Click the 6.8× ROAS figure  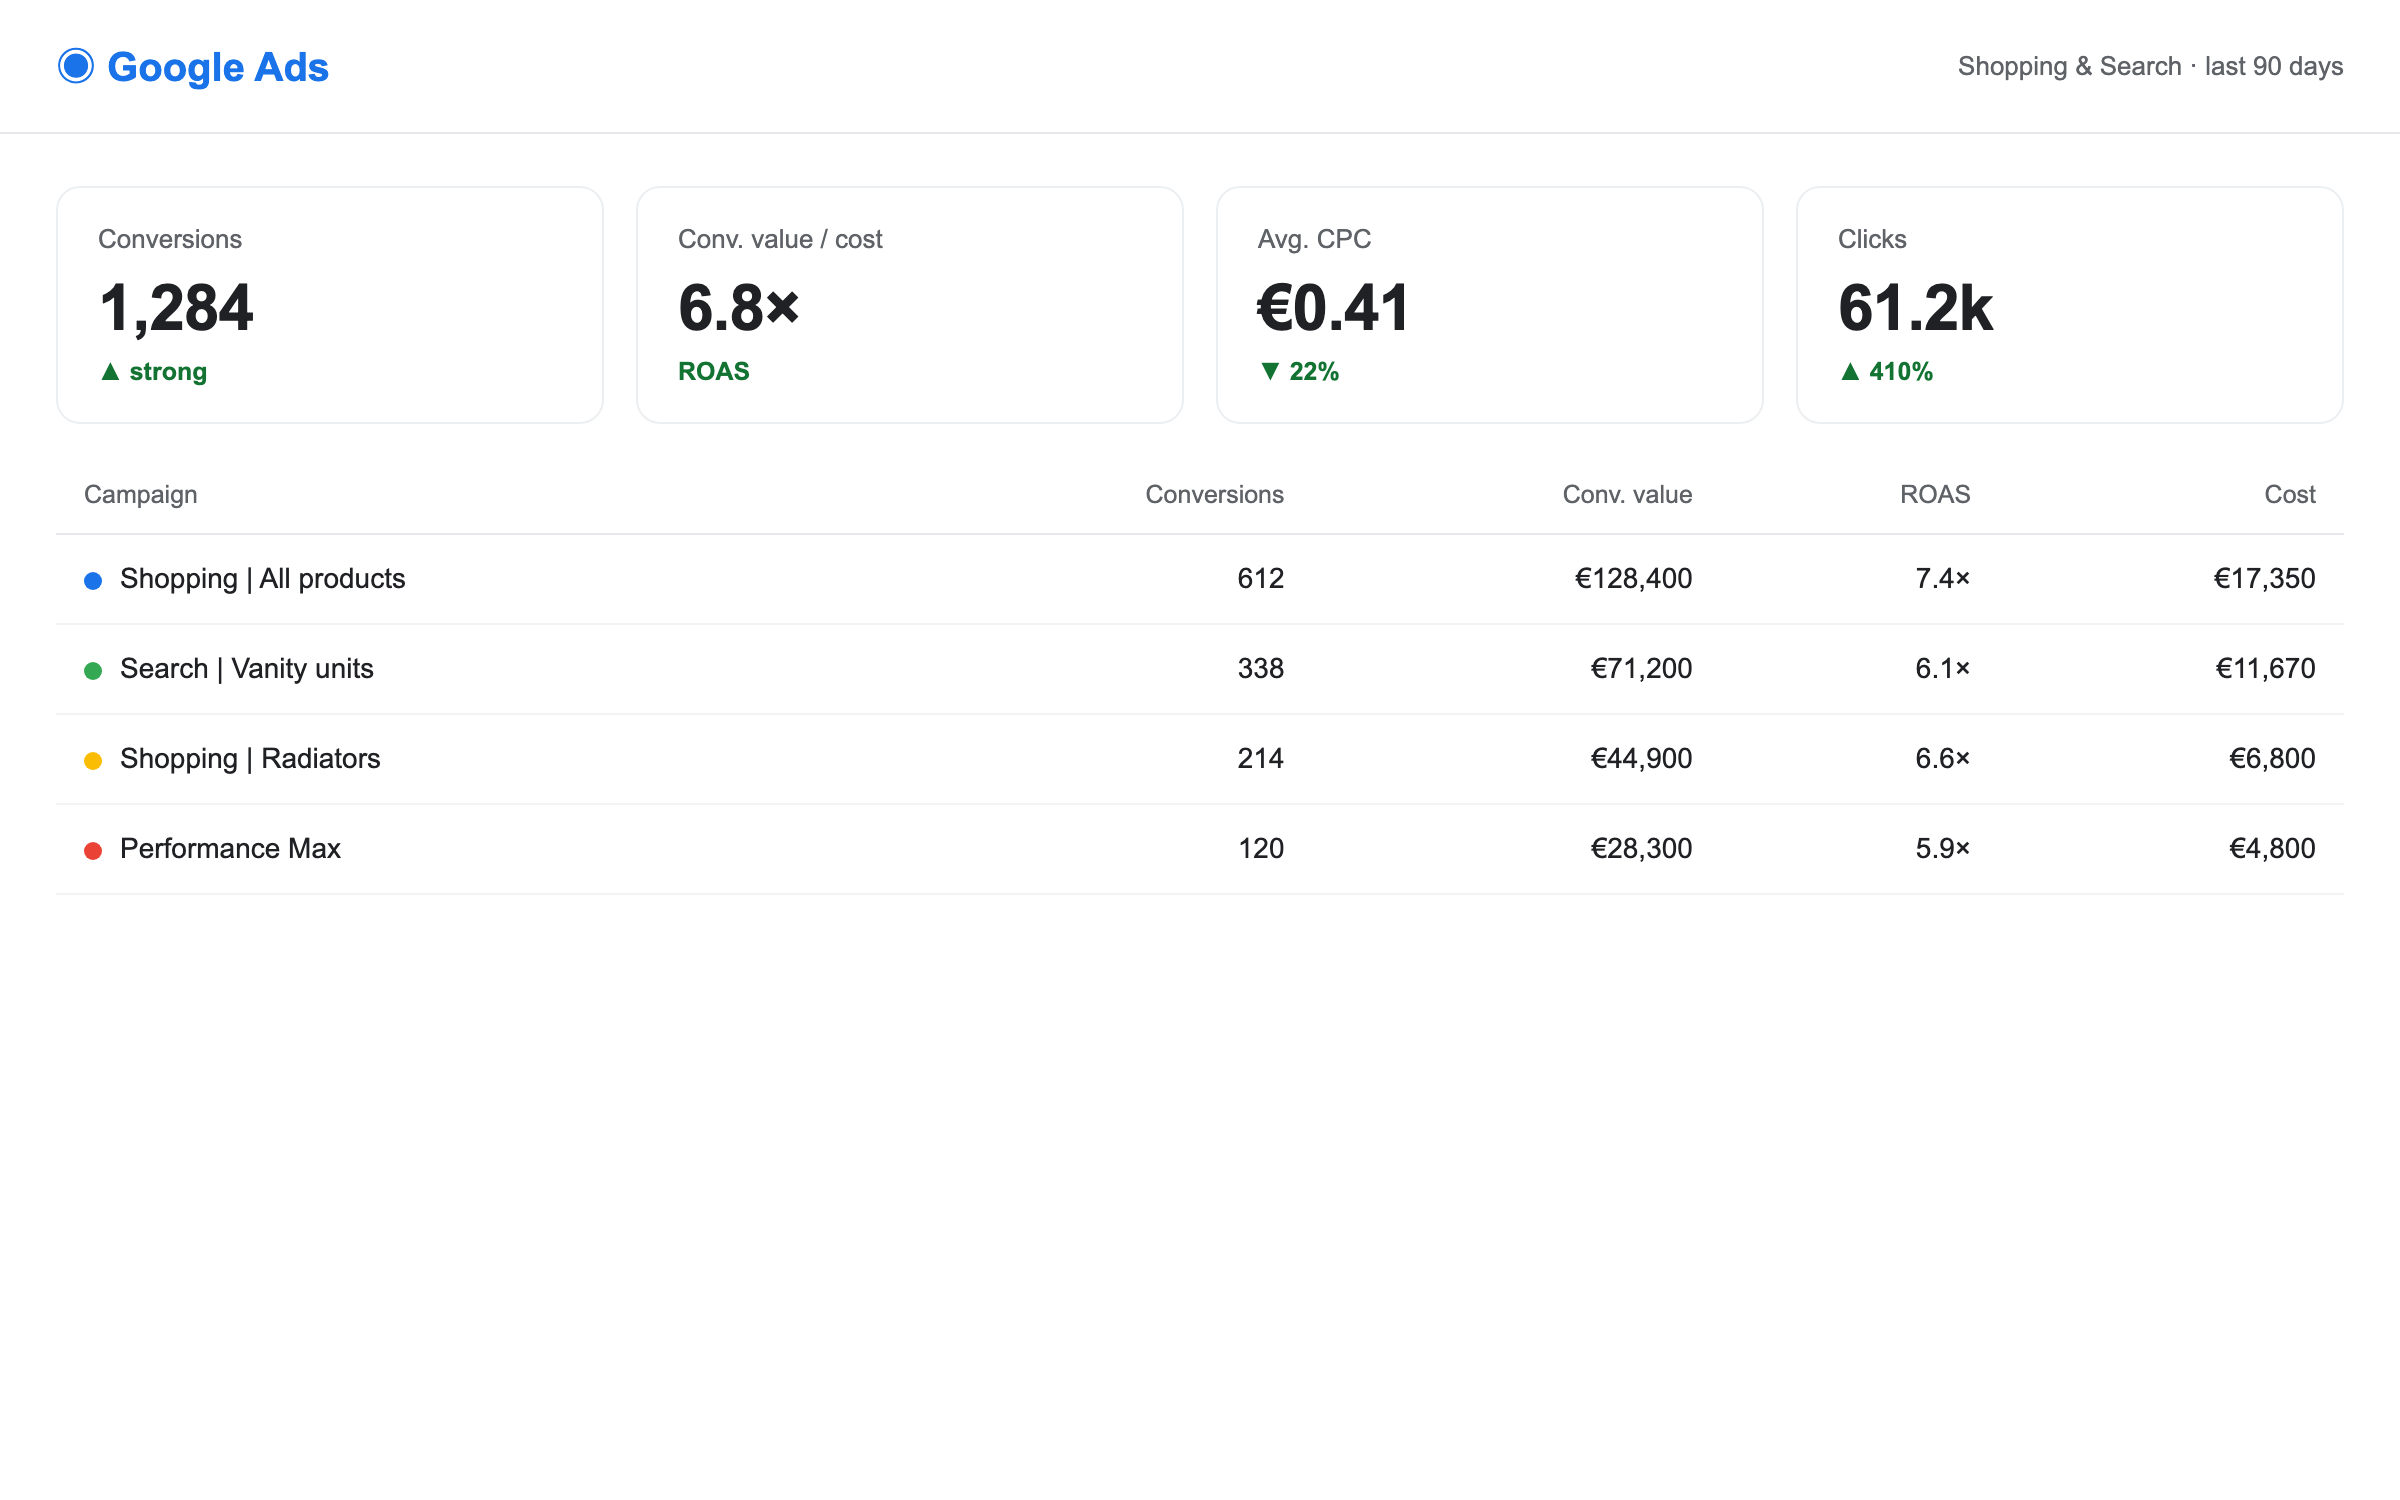[739, 307]
